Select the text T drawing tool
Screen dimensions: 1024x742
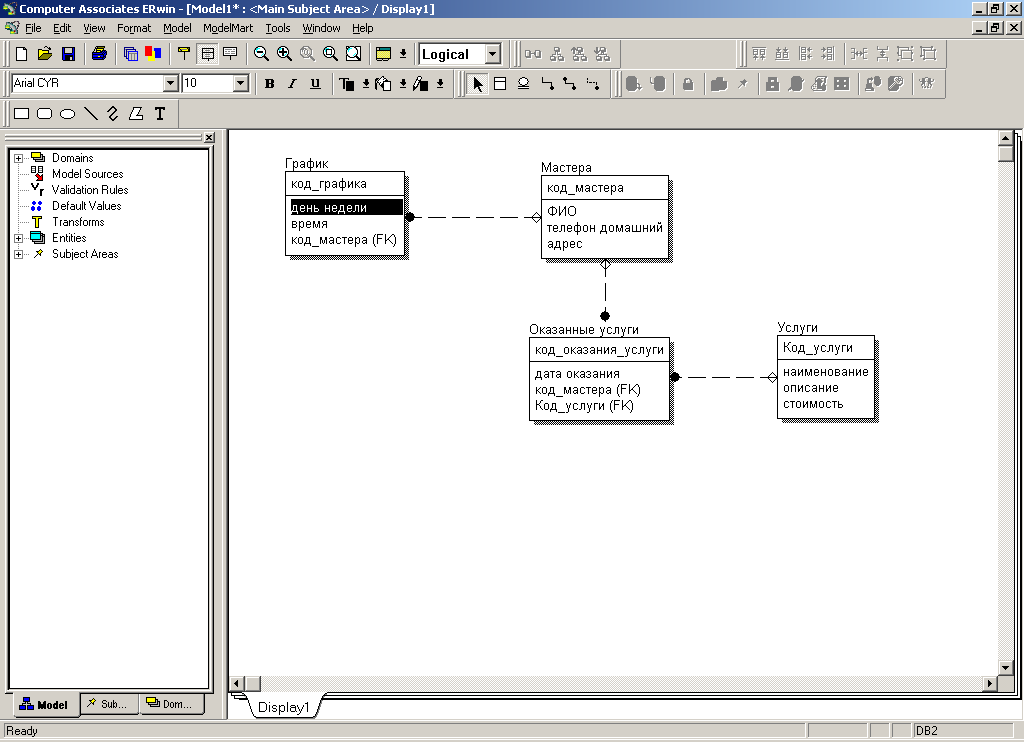(160, 114)
